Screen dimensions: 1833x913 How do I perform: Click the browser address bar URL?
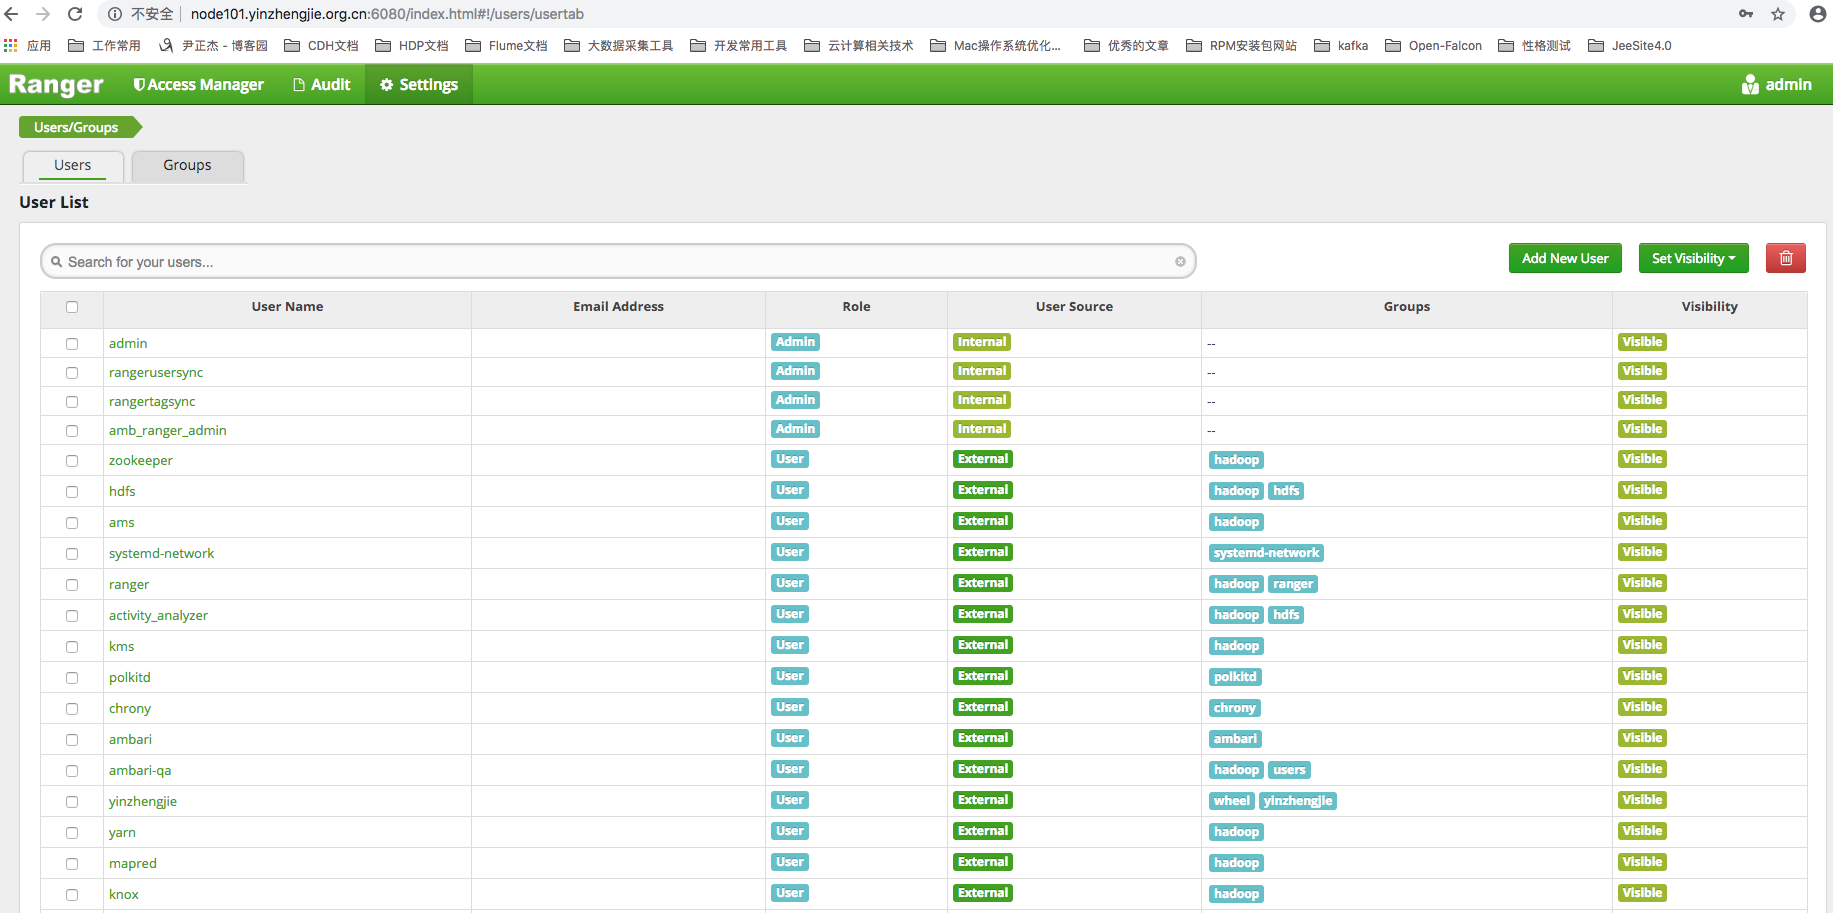click(x=387, y=14)
